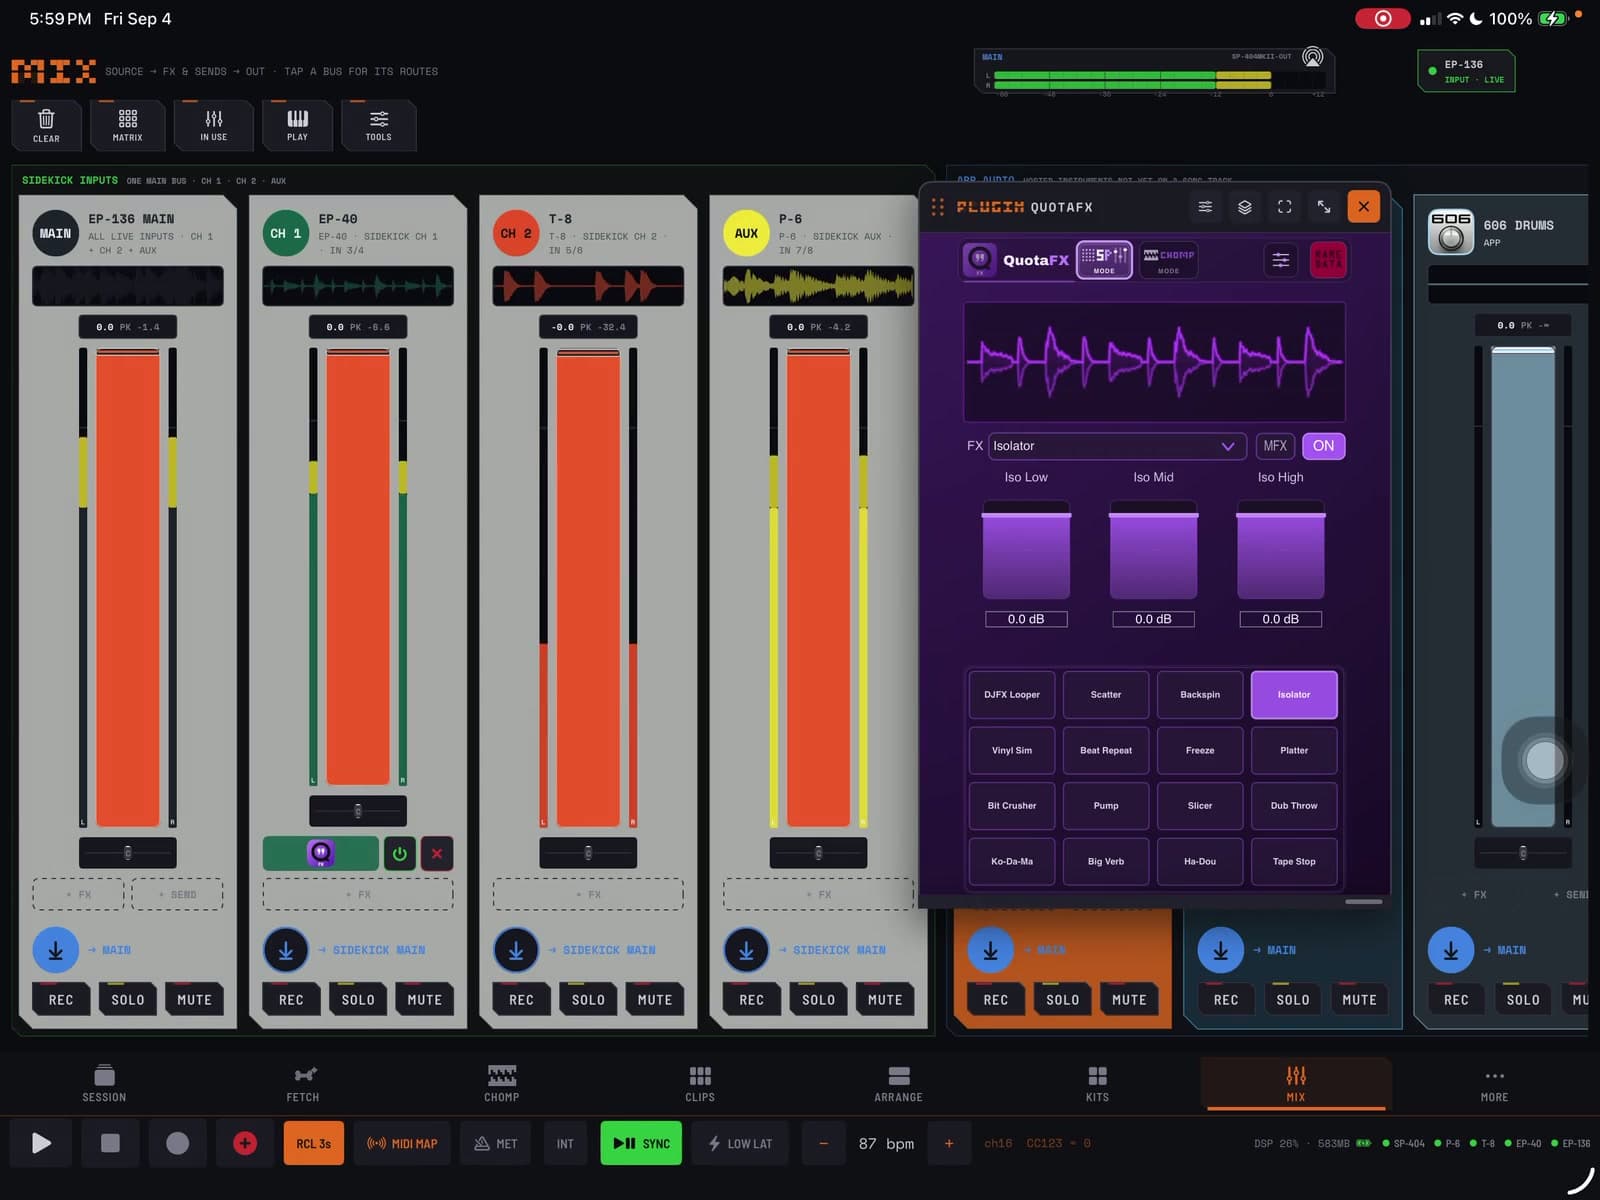Mute the T-8 CH 2 strip
1600x1200 pixels.
click(655, 999)
